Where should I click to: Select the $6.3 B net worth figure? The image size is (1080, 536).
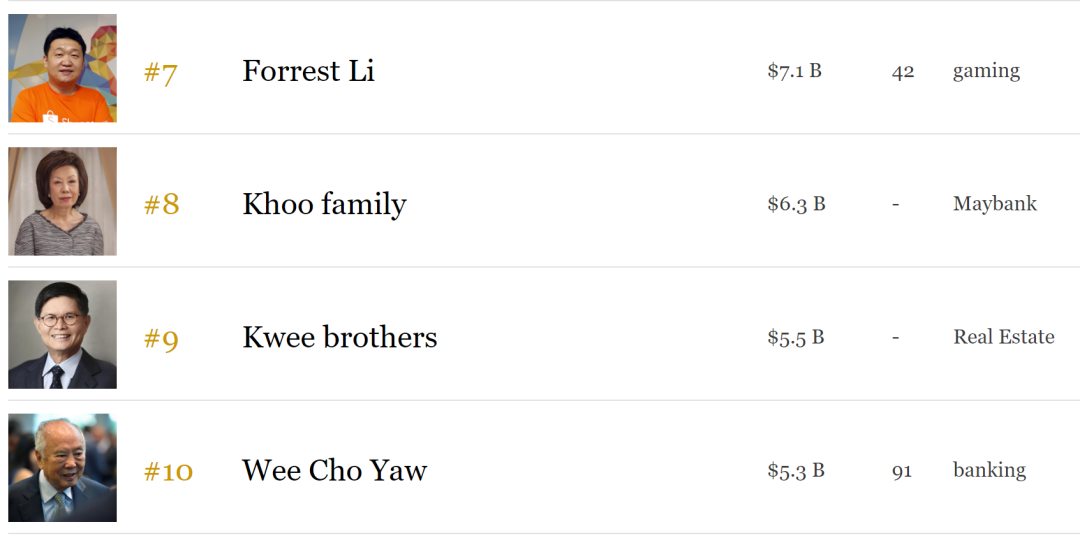coord(796,204)
